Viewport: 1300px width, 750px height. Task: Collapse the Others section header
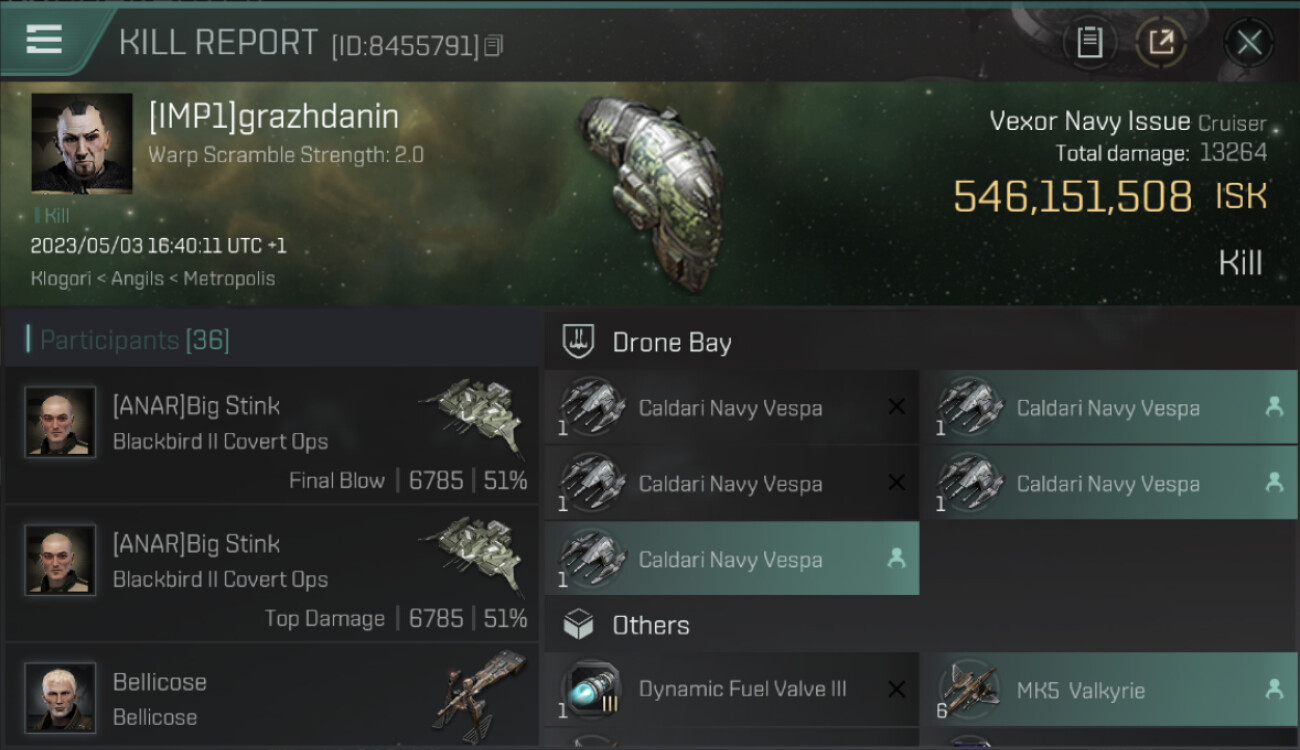pyautogui.click(x=650, y=626)
